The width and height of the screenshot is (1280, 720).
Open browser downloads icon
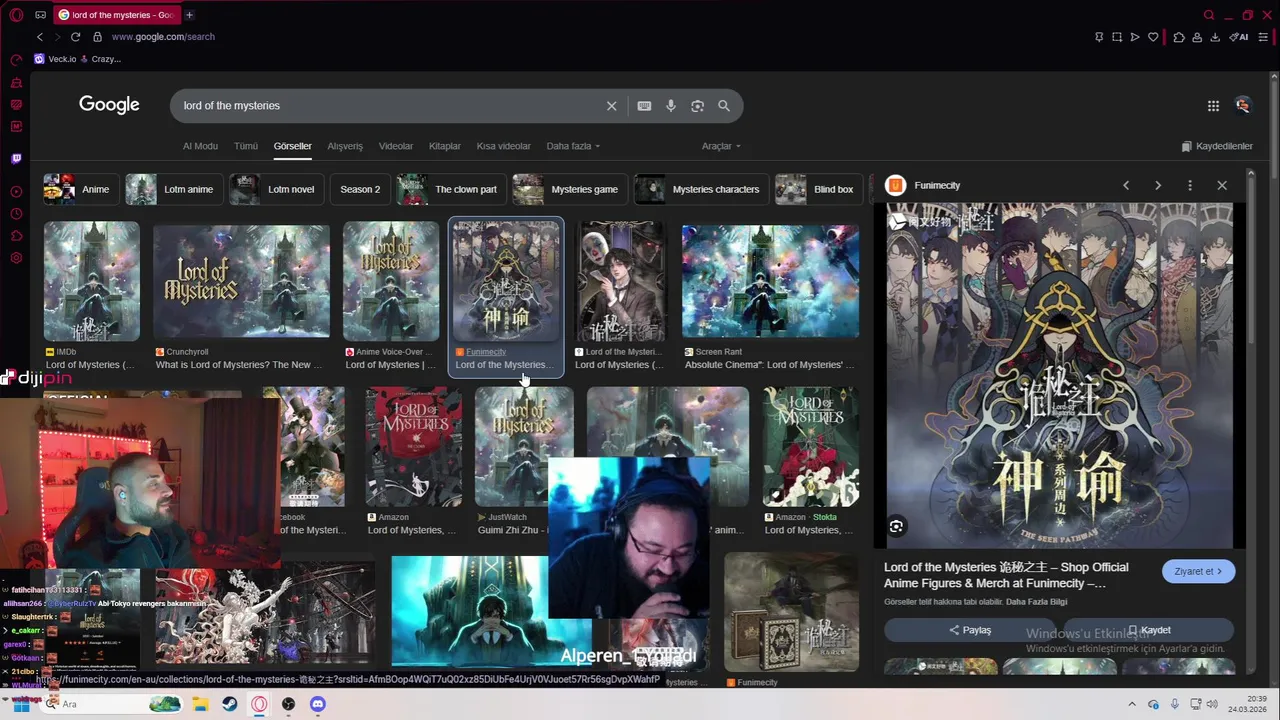(x=1215, y=37)
